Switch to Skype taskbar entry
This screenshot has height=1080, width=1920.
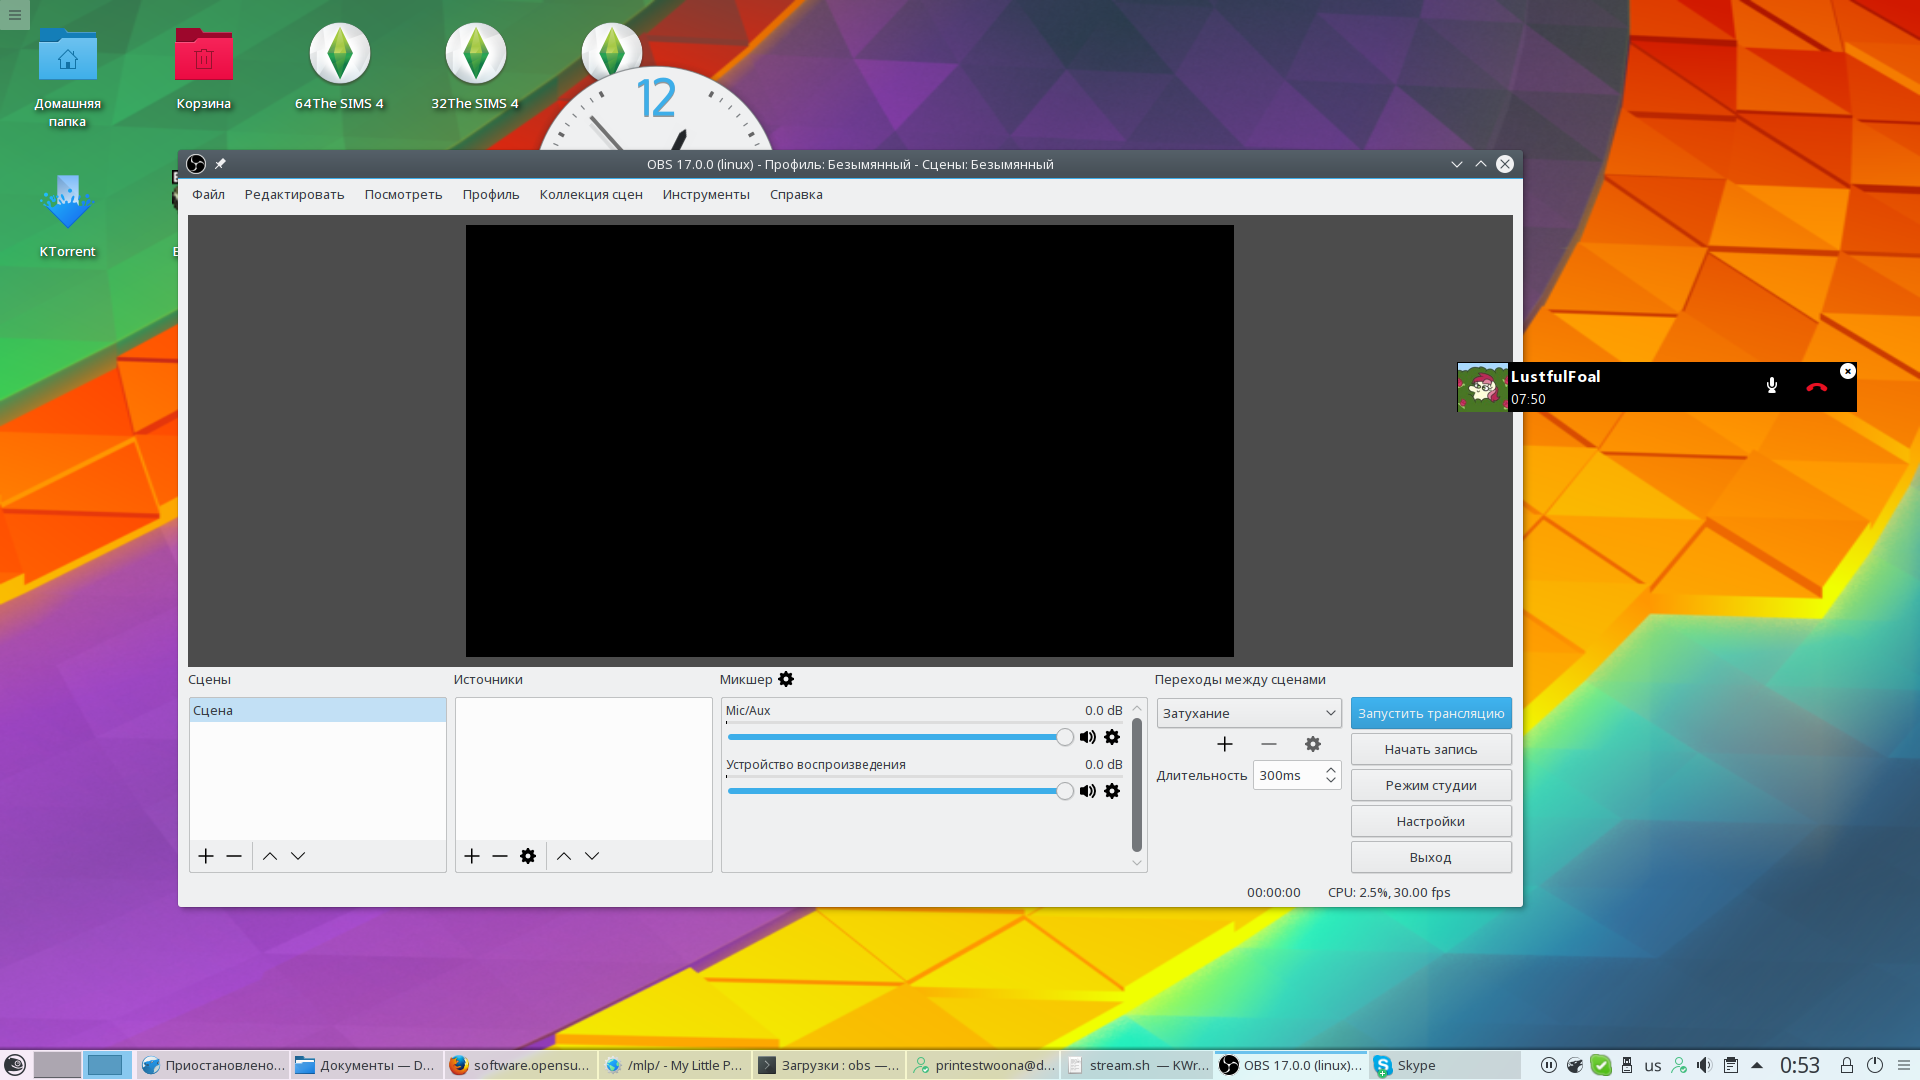(1444, 1065)
